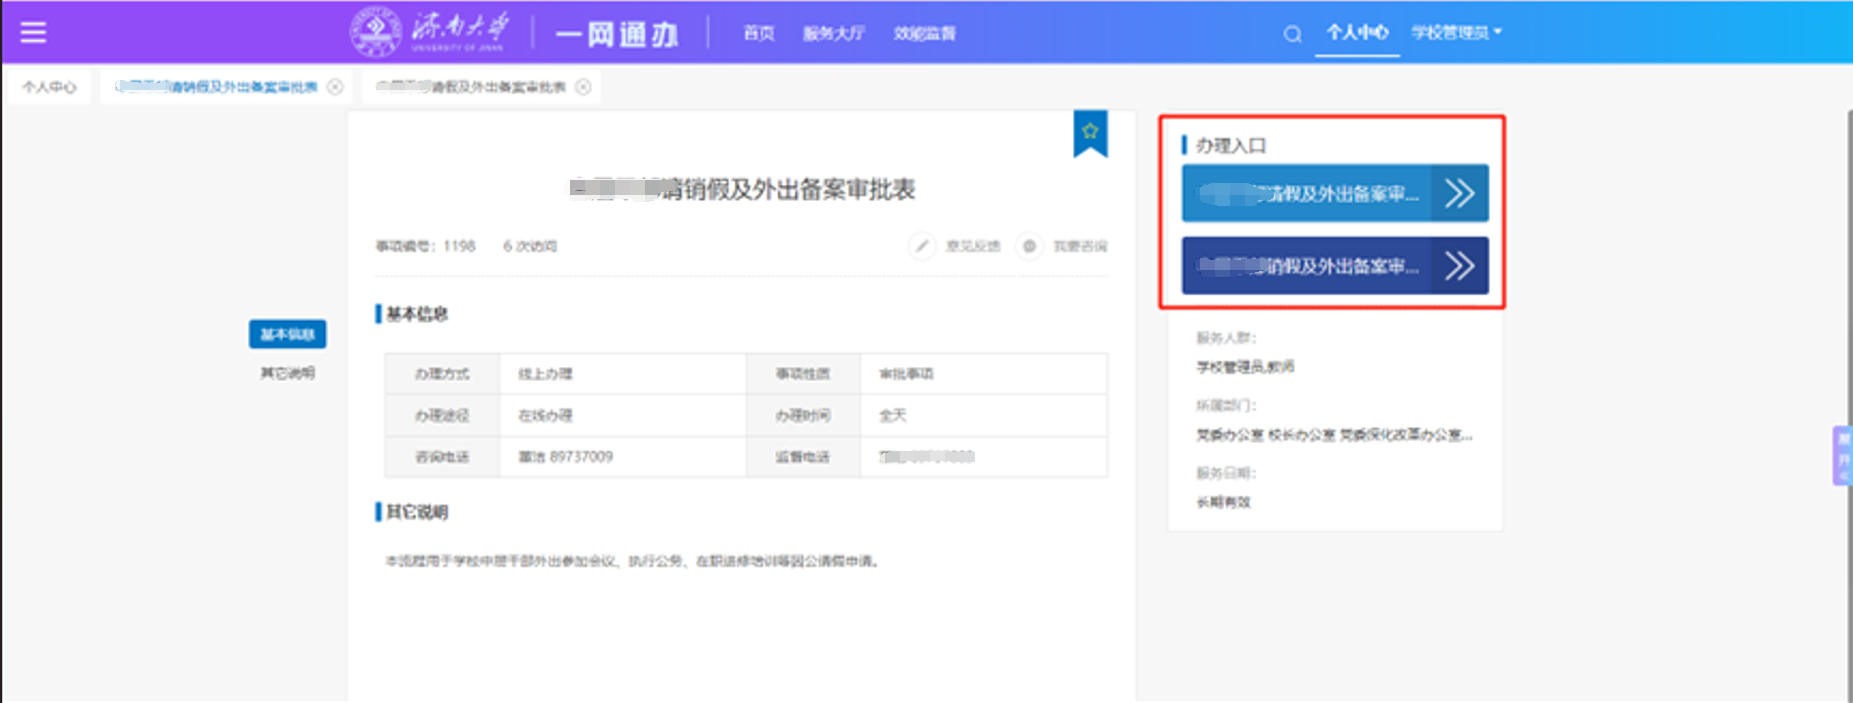Click the 一网通办 site title

click(617, 34)
